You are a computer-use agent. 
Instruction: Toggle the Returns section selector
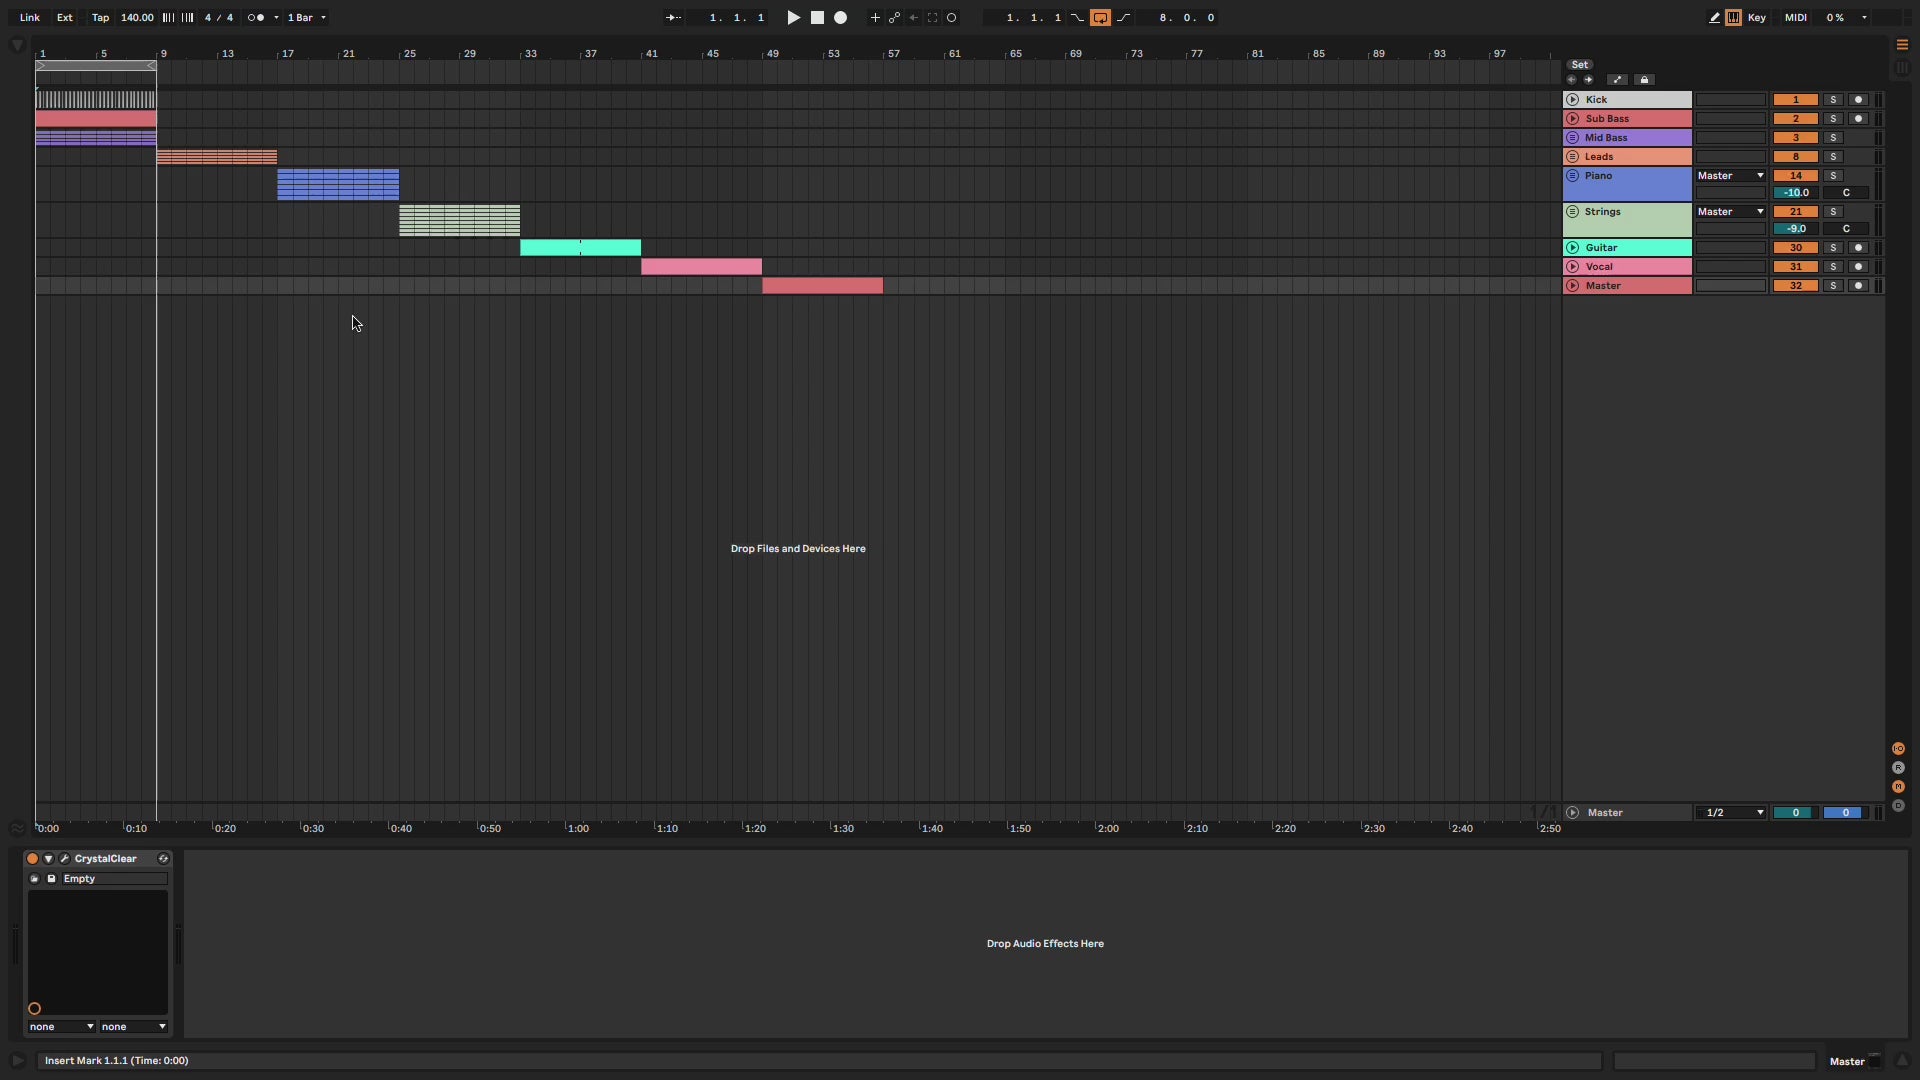point(1898,768)
